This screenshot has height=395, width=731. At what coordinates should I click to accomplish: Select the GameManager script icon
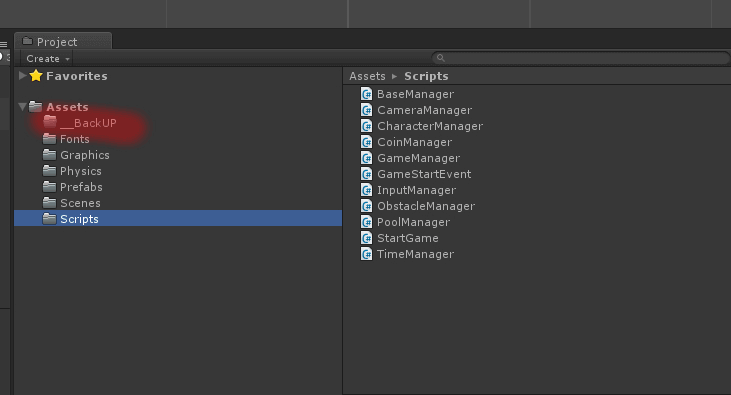coord(366,158)
